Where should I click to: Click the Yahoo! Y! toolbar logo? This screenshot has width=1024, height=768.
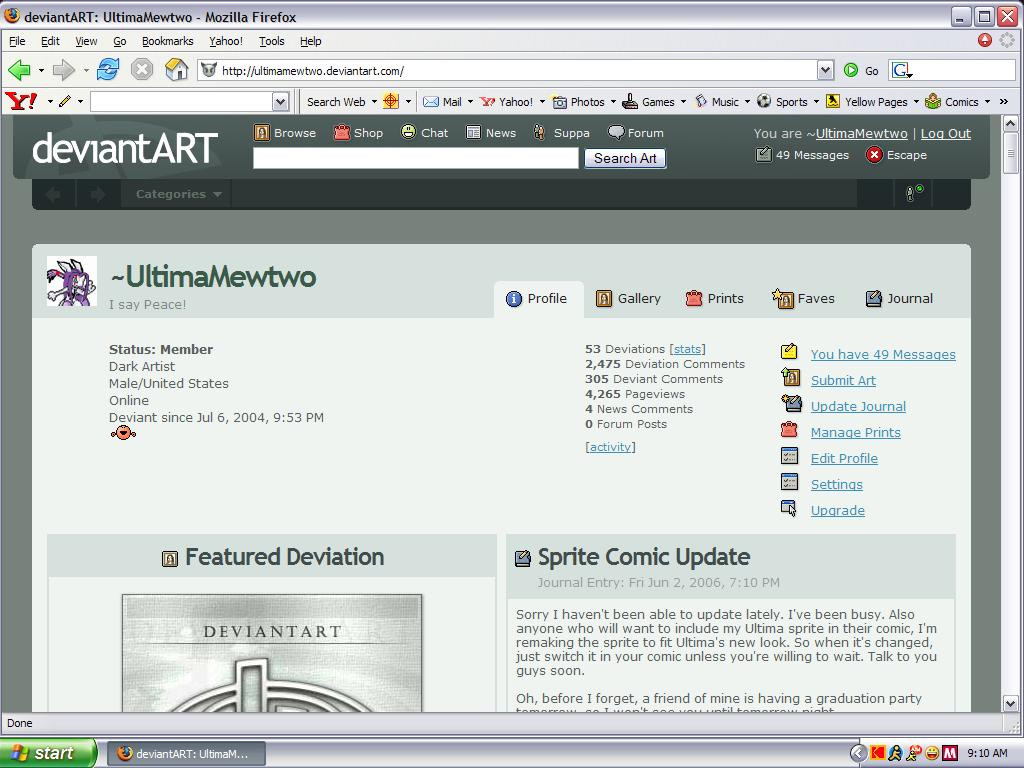pos(21,101)
